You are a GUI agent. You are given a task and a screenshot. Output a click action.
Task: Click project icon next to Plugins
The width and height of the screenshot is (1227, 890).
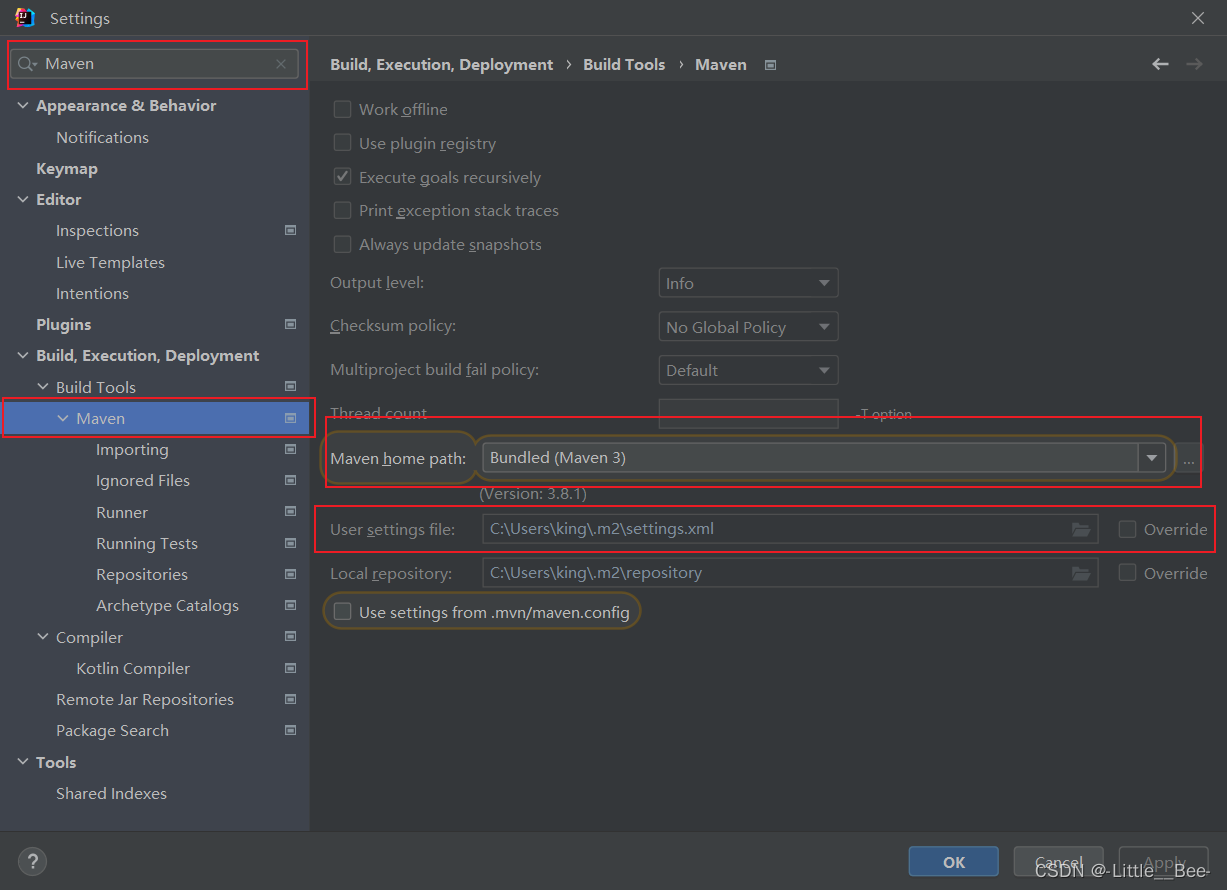pyautogui.click(x=290, y=325)
